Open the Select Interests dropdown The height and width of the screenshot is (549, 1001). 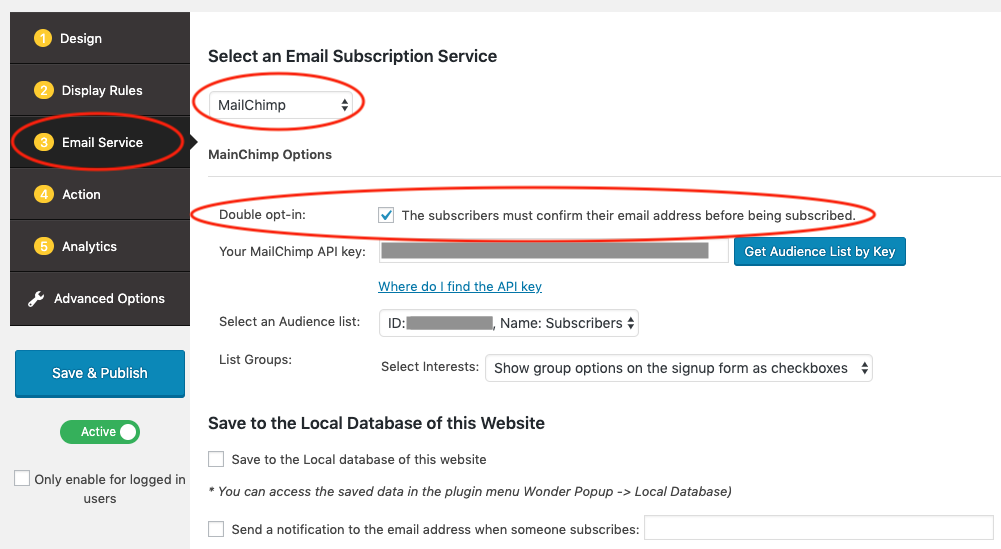(x=678, y=368)
